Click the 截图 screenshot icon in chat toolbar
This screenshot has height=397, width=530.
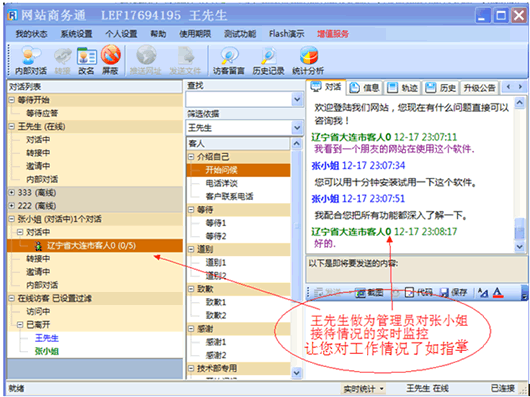tap(369, 293)
